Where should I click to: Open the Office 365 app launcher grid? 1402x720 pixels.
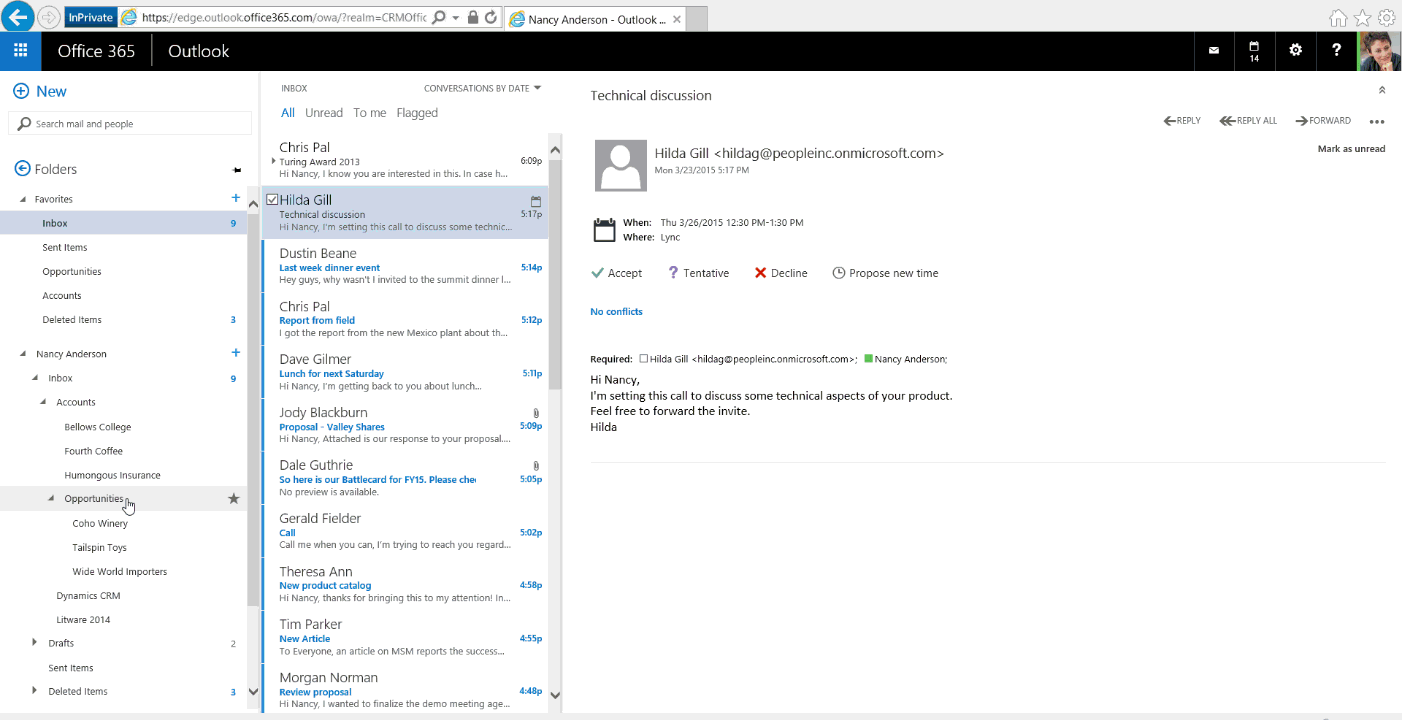click(x=20, y=51)
